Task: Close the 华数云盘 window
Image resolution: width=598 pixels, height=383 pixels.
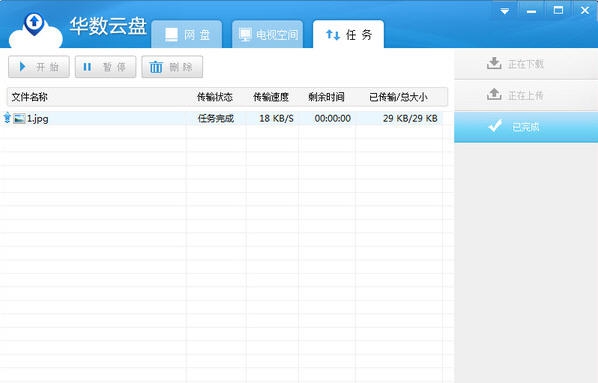Action: (x=585, y=10)
